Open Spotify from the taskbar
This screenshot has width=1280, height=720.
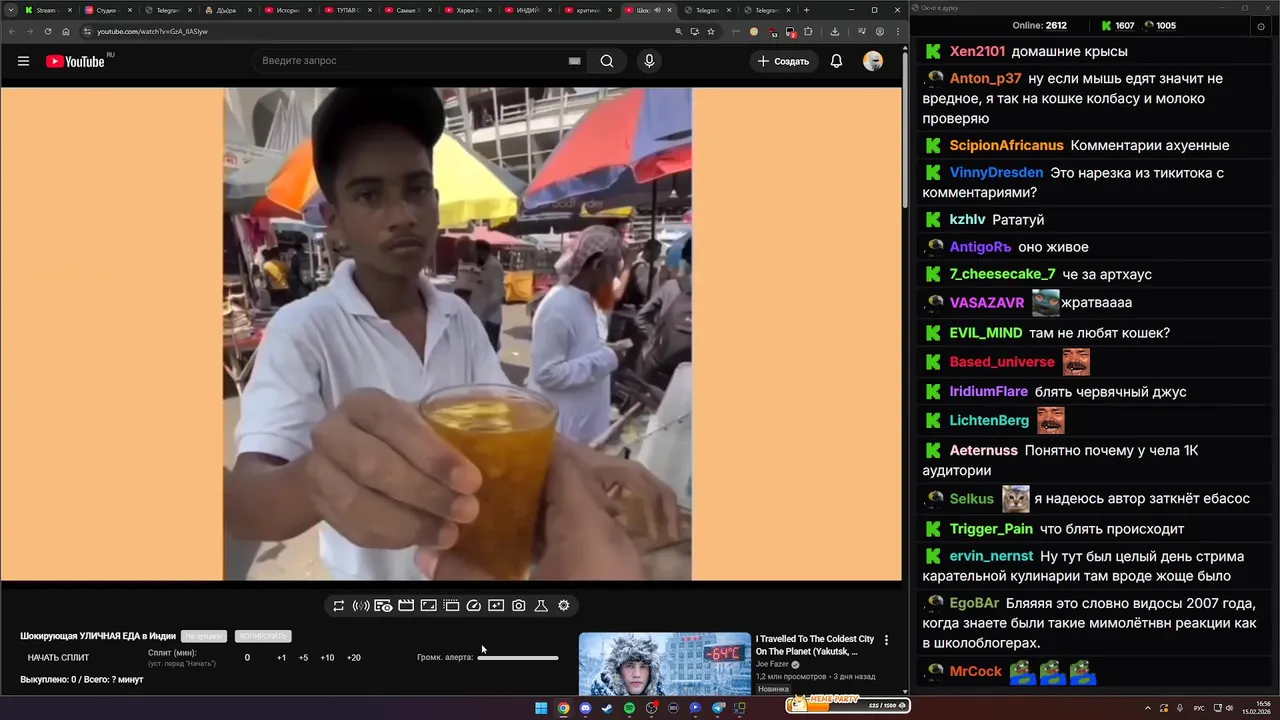point(629,708)
